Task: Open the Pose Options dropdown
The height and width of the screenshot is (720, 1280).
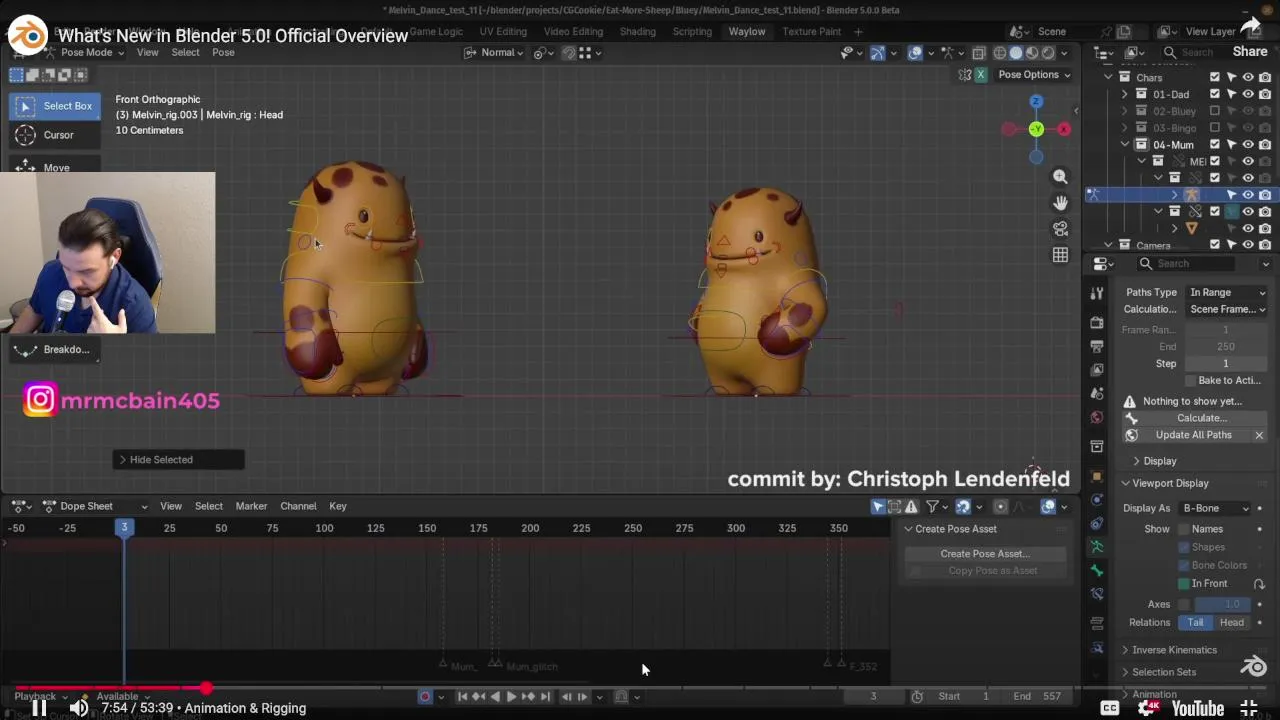Action: click(x=1033, y=75)
